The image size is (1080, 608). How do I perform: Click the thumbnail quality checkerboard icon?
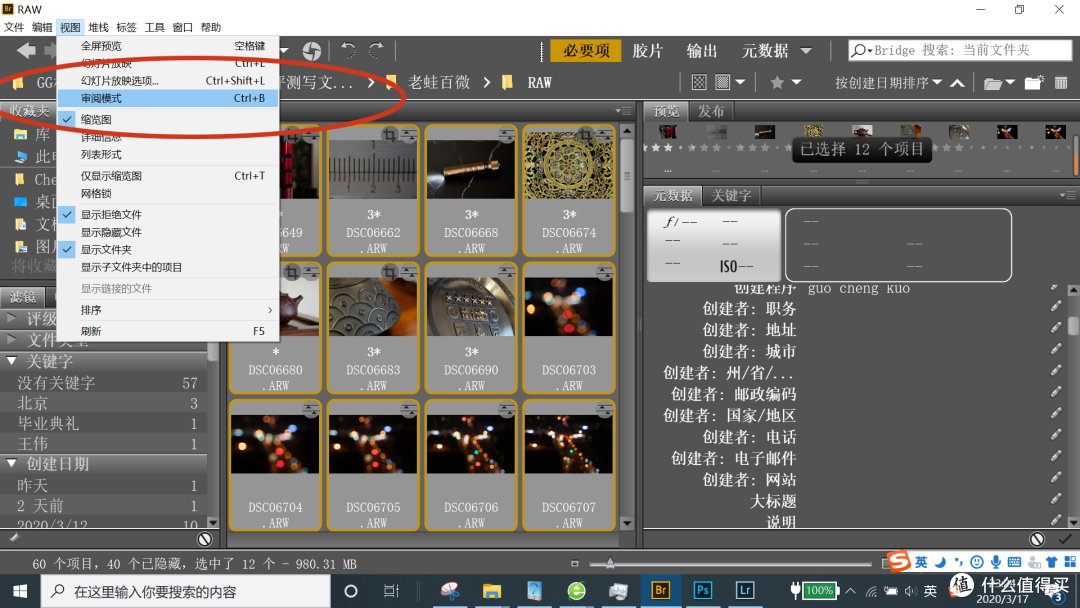(x=699, y=83)
